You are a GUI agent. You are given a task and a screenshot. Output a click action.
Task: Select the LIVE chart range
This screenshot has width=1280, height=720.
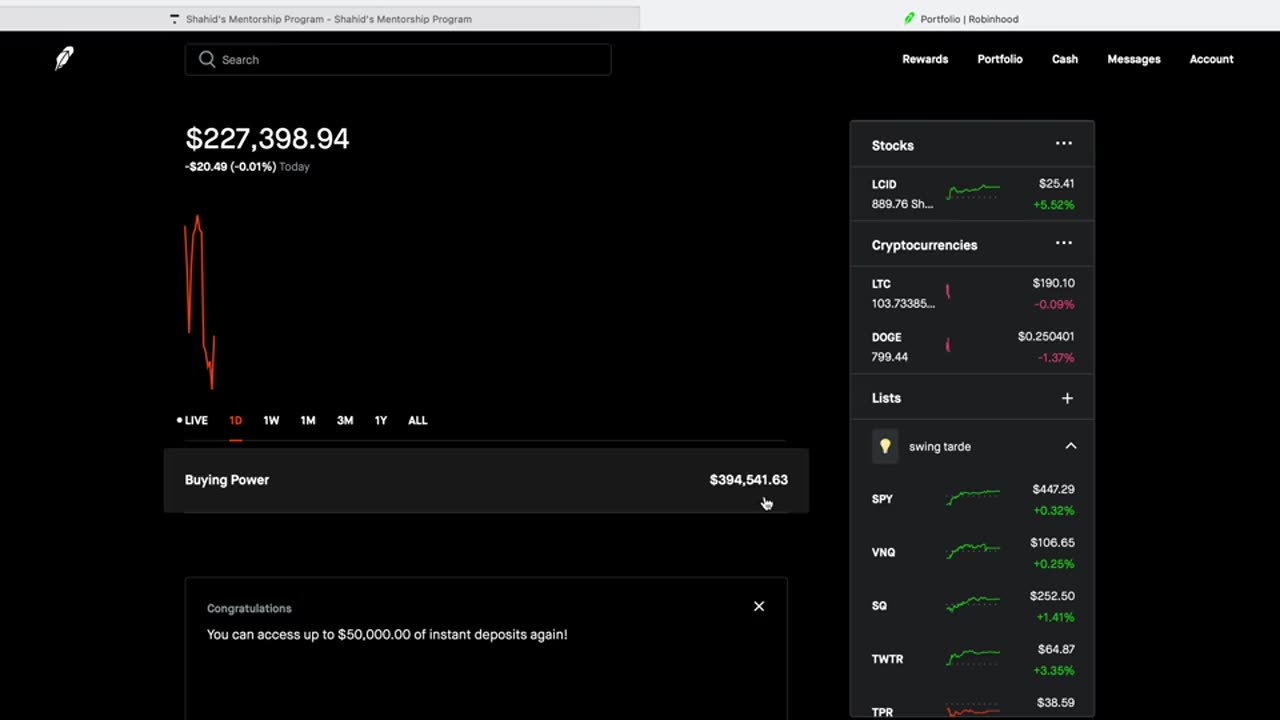click(x=193, y=420)
